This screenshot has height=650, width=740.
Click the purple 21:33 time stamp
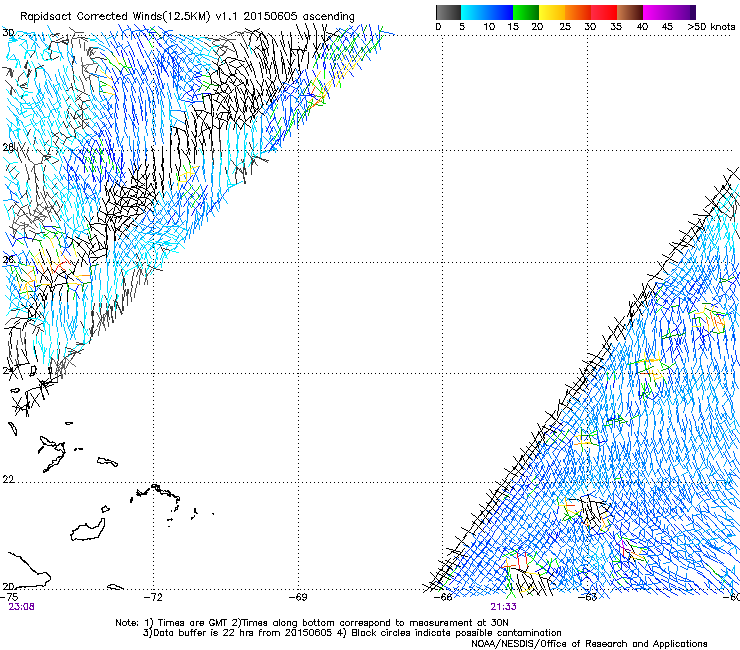point(503,607)
